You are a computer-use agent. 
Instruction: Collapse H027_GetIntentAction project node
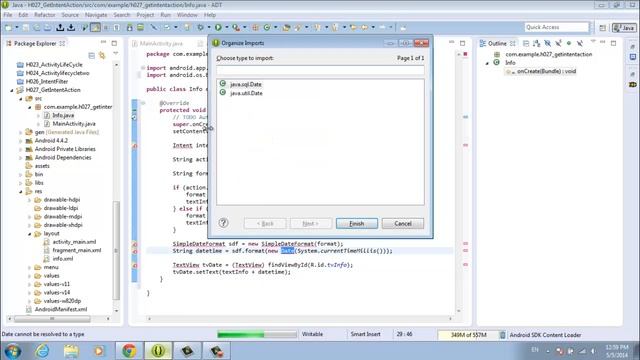12,90
